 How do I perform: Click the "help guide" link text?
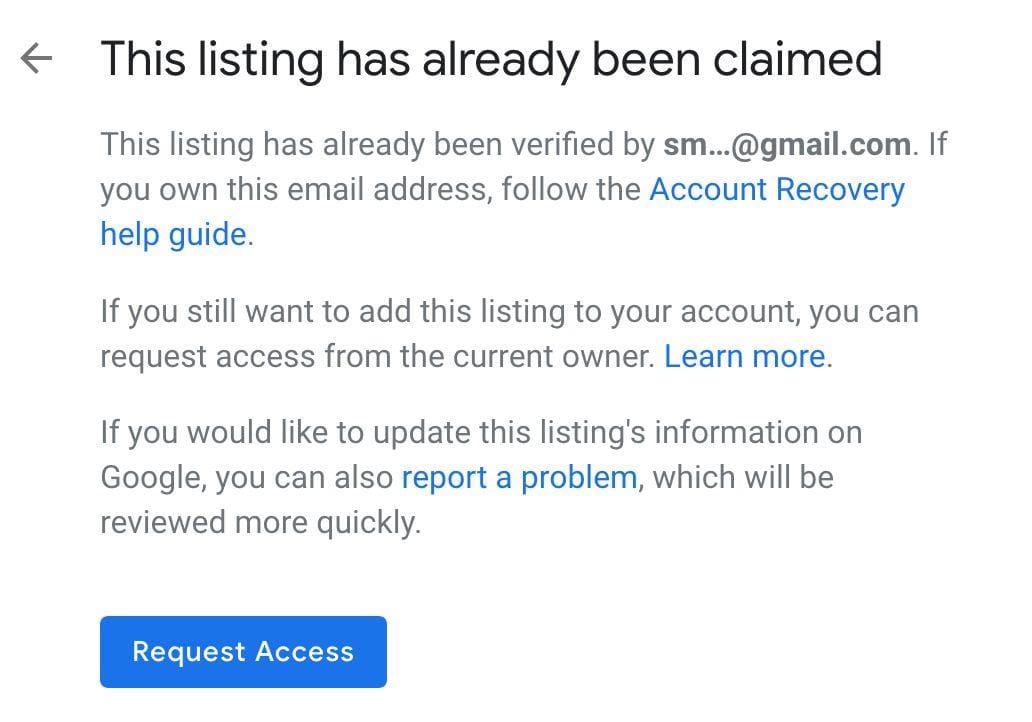pyautogui.click(x=173, y=235)
